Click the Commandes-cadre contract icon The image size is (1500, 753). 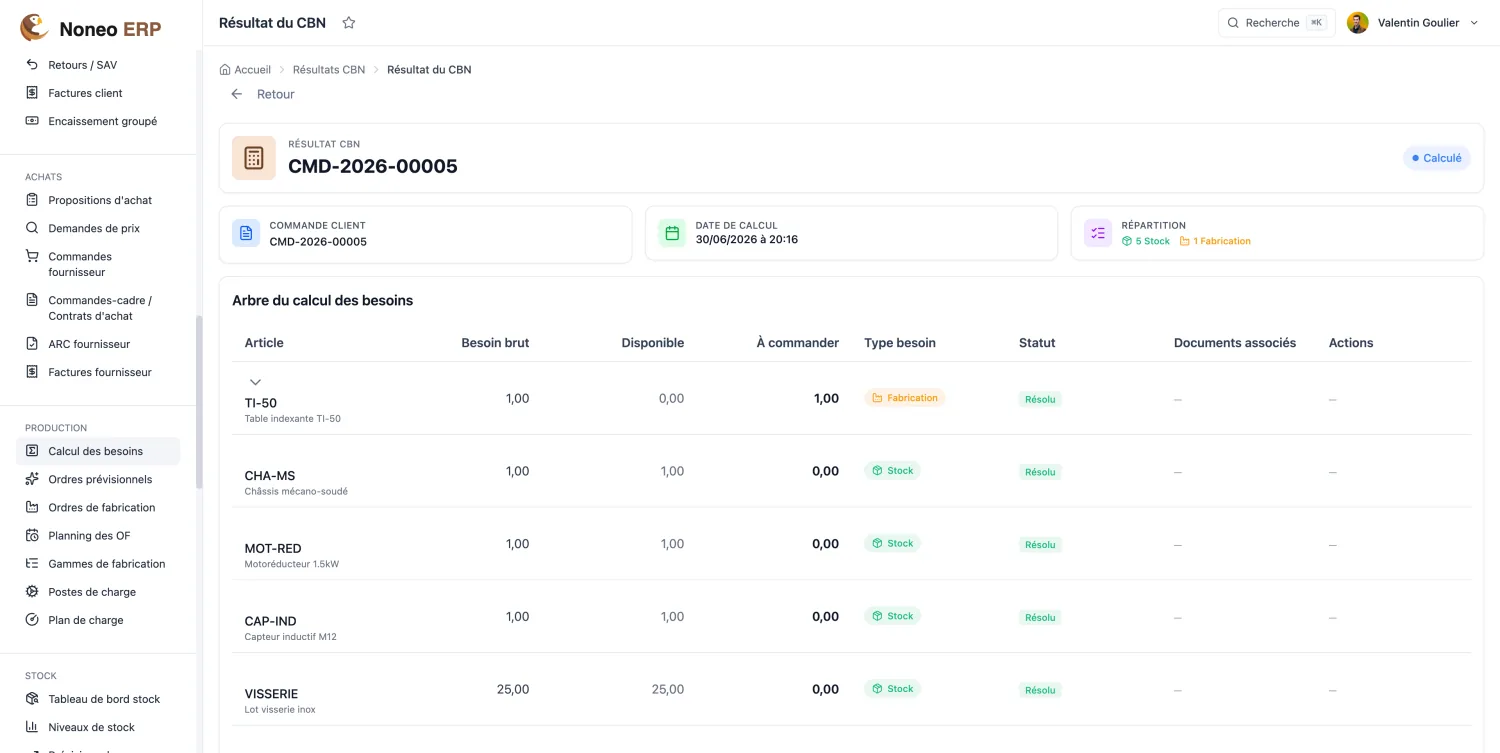[x=32, y=300]
